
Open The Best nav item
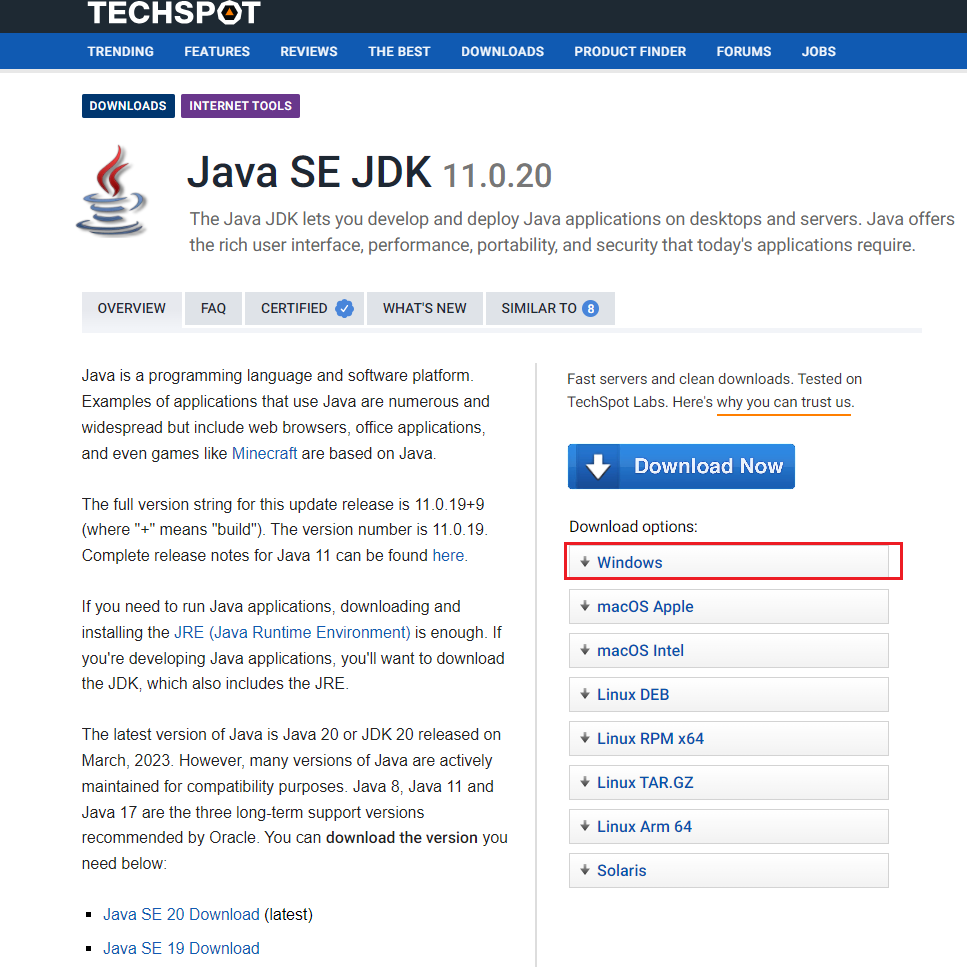pyautogui.click(x=399, y=52)
